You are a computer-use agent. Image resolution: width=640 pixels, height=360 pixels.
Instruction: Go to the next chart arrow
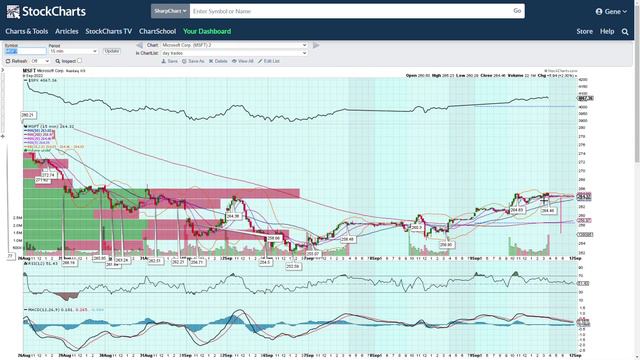click(x=316, y=45)
